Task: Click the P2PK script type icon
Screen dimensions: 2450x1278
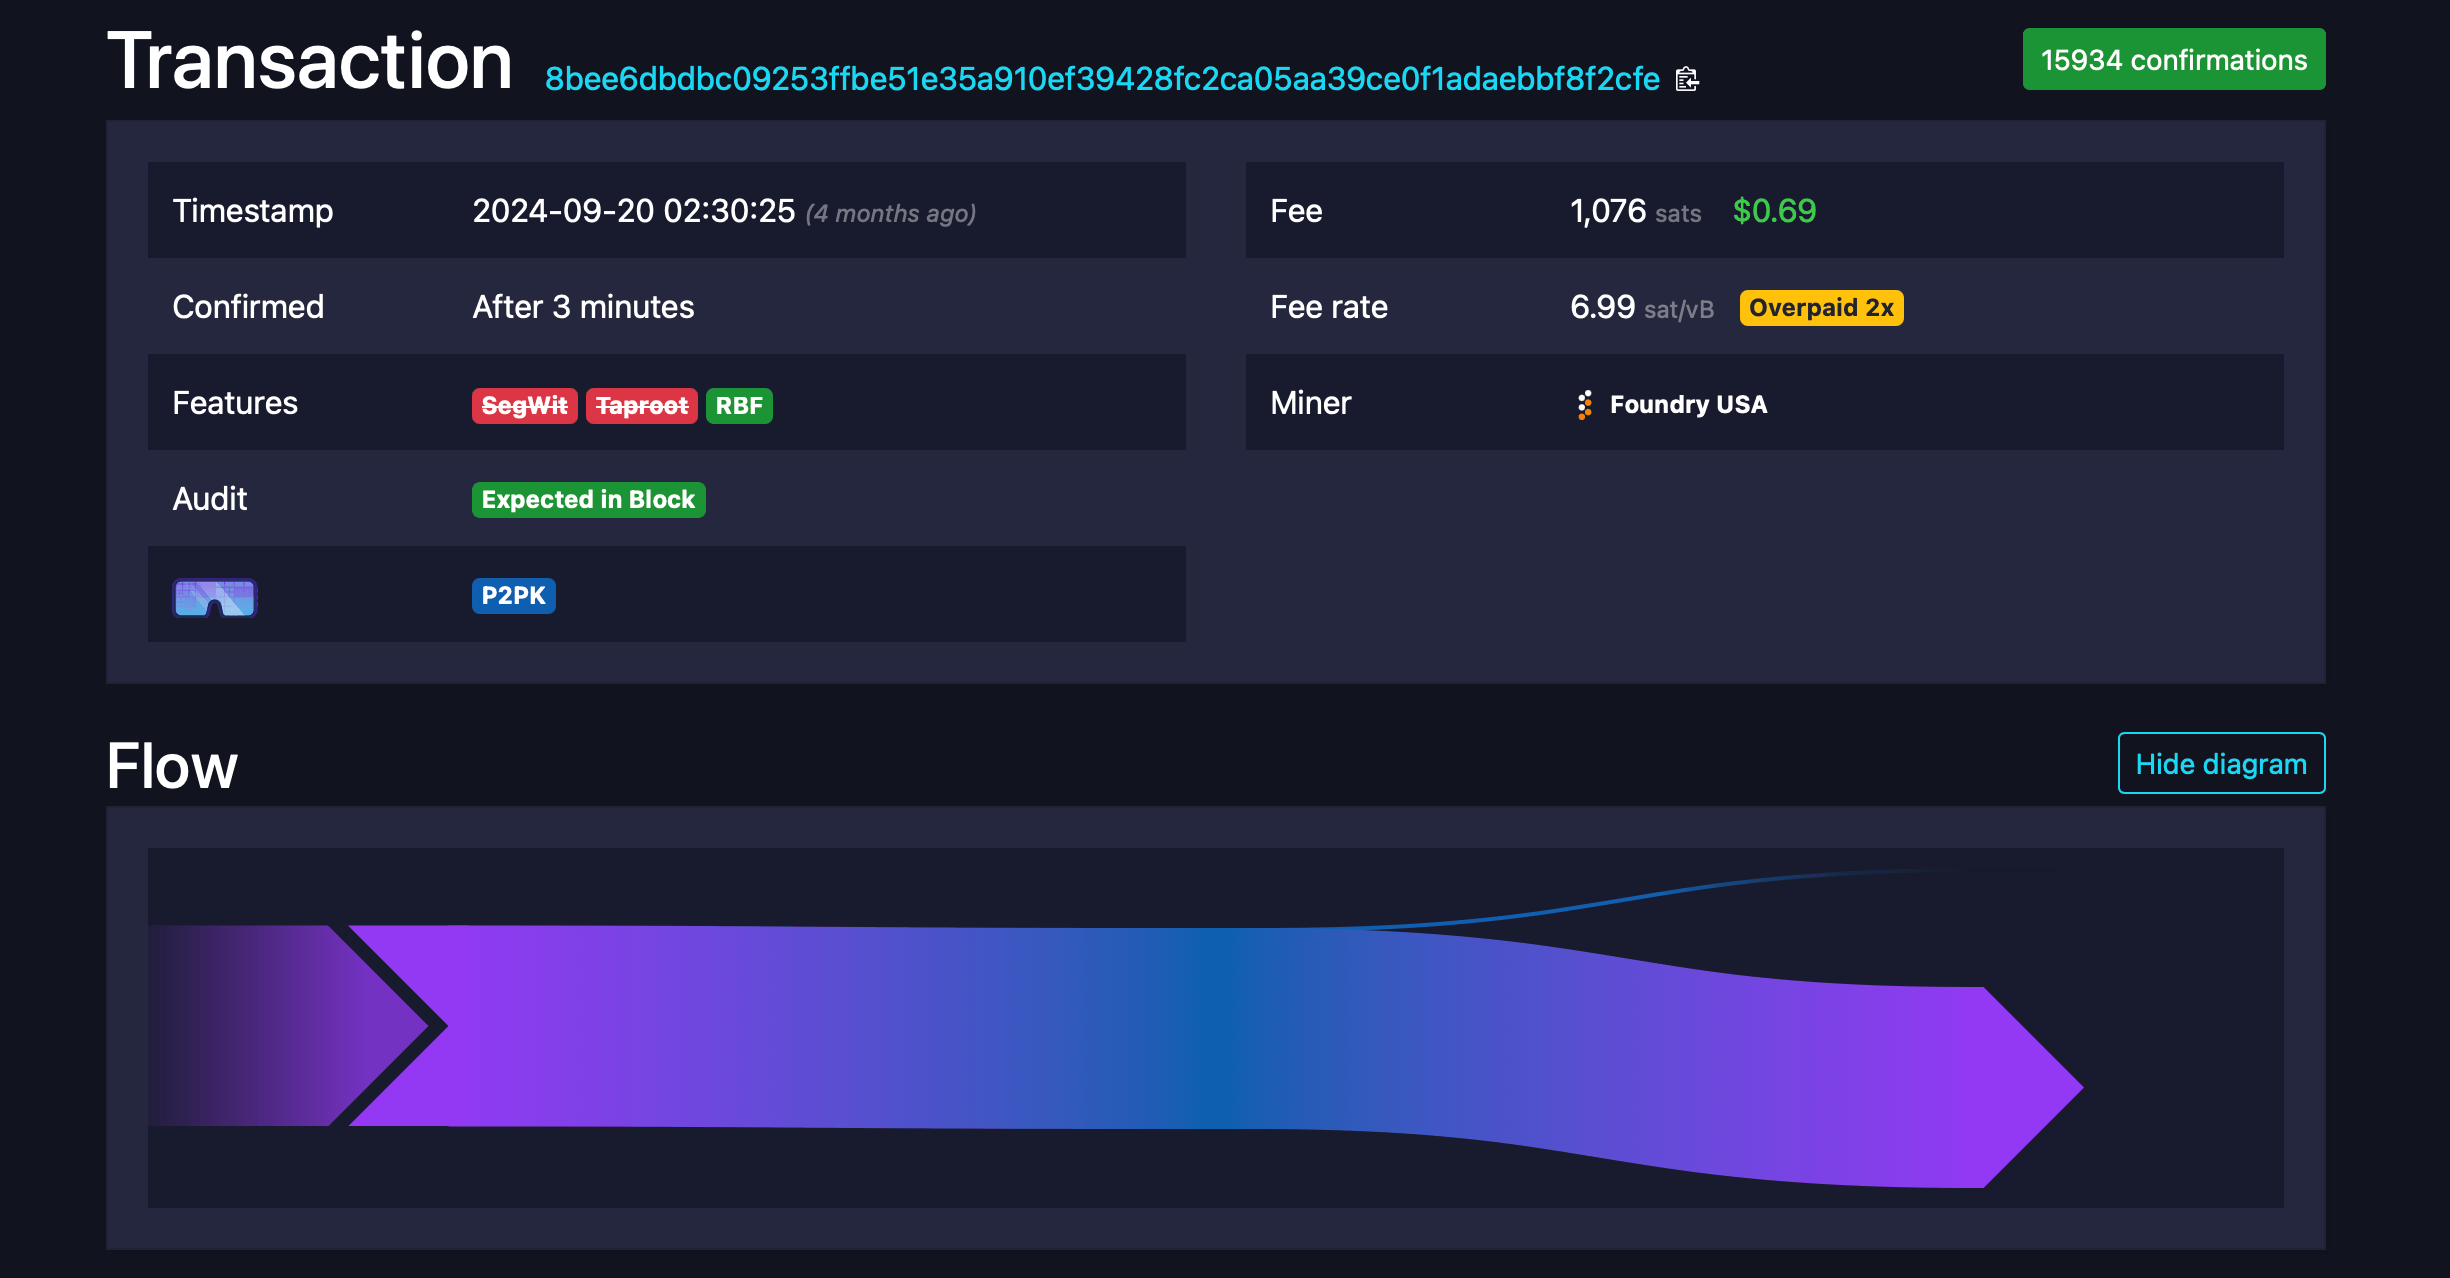Action: (510, 594)
